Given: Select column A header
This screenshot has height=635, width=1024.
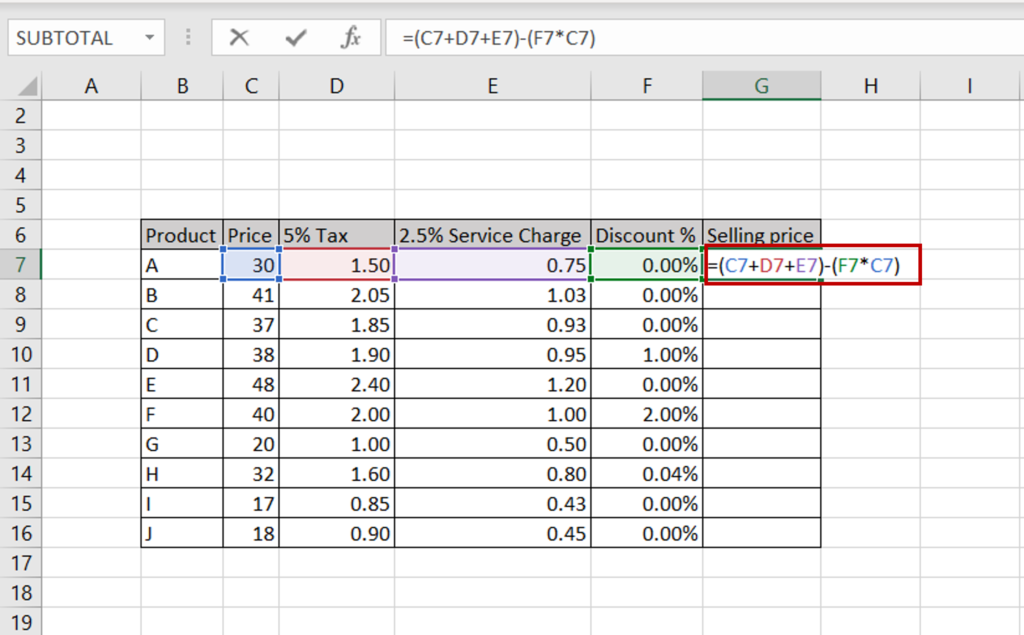Looking at the screenshot, I should [x=91, y=86].
